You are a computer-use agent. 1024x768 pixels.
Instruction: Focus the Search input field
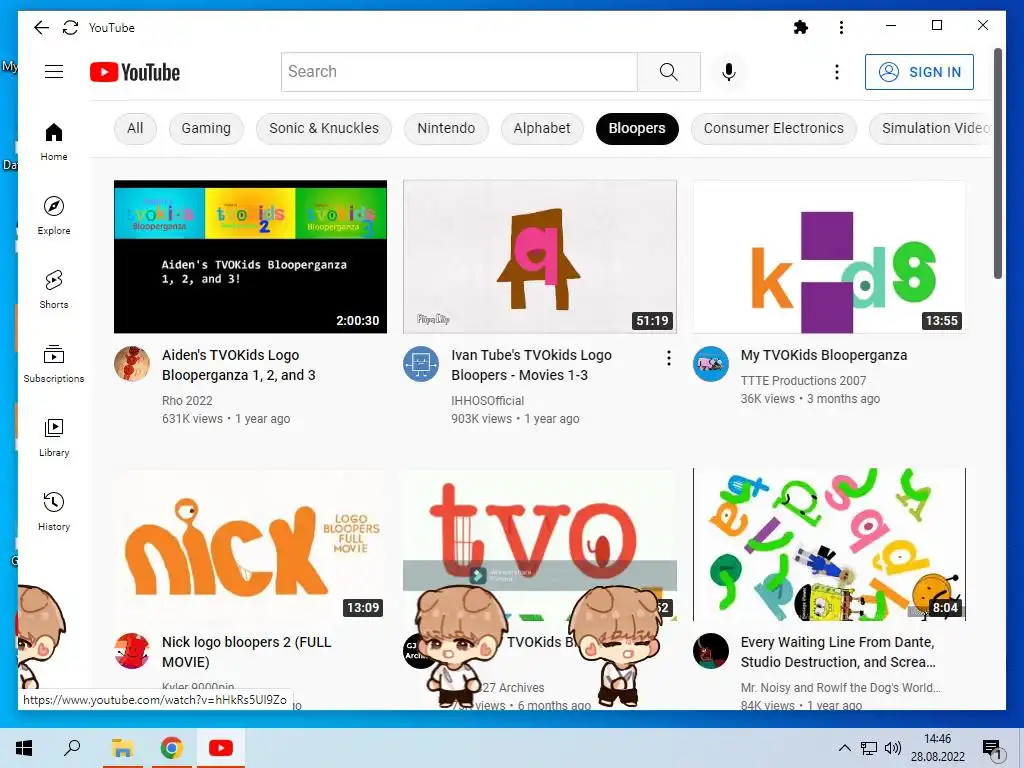click(x=459, y=72)
